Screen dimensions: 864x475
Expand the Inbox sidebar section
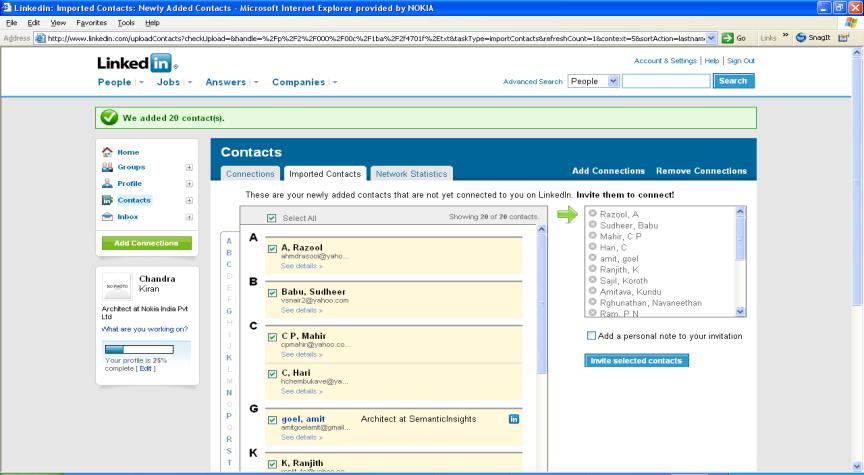click(x=189, y=217)
